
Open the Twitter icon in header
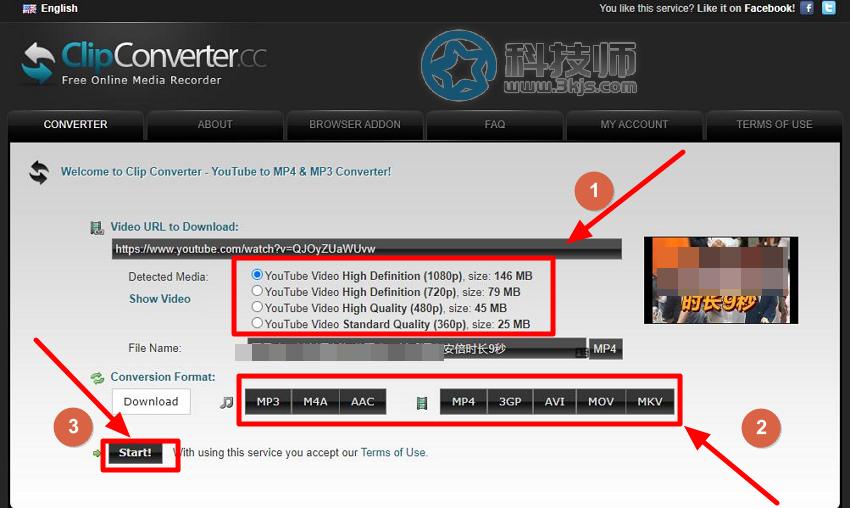click(x=829, y=8)
